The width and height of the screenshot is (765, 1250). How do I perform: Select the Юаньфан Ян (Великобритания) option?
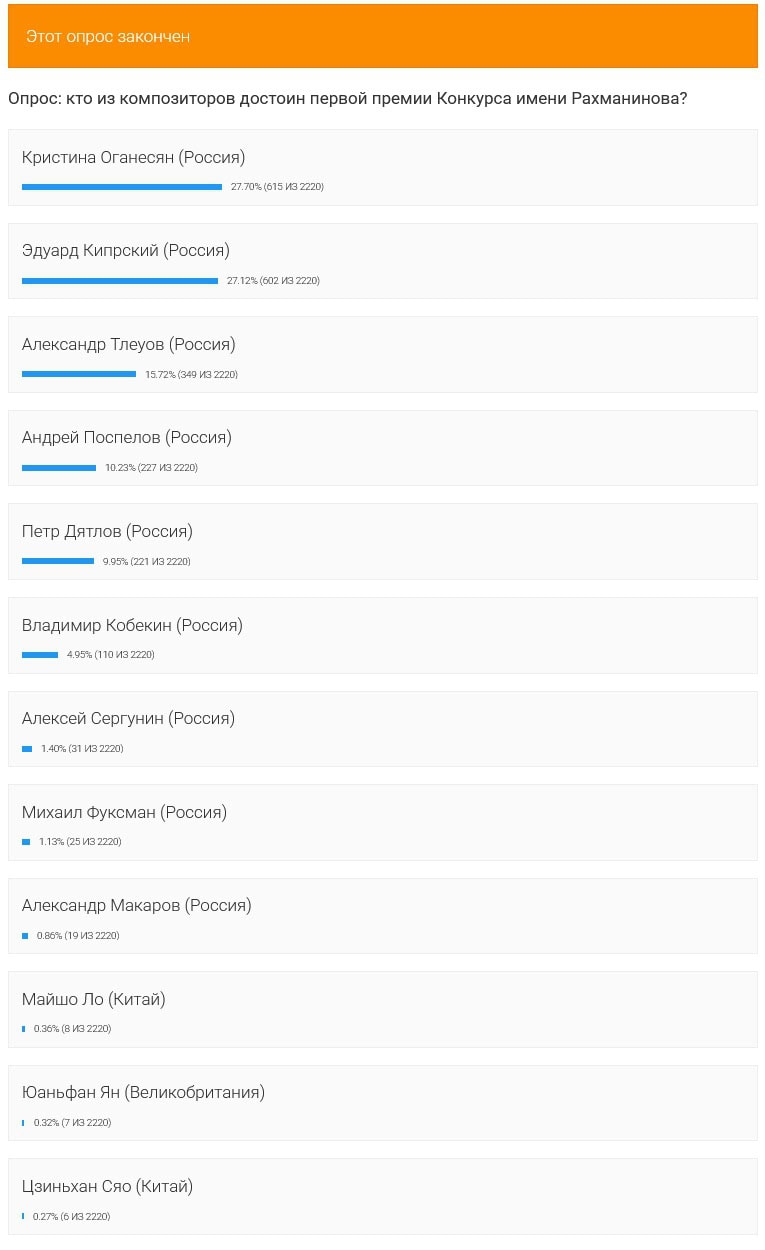point(382,1103)
